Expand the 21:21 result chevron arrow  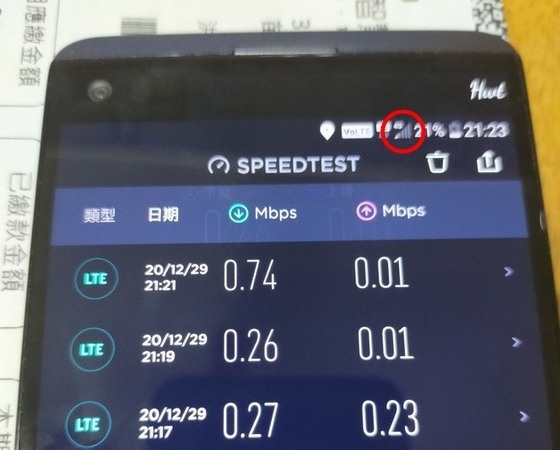(x=509, y=272)
